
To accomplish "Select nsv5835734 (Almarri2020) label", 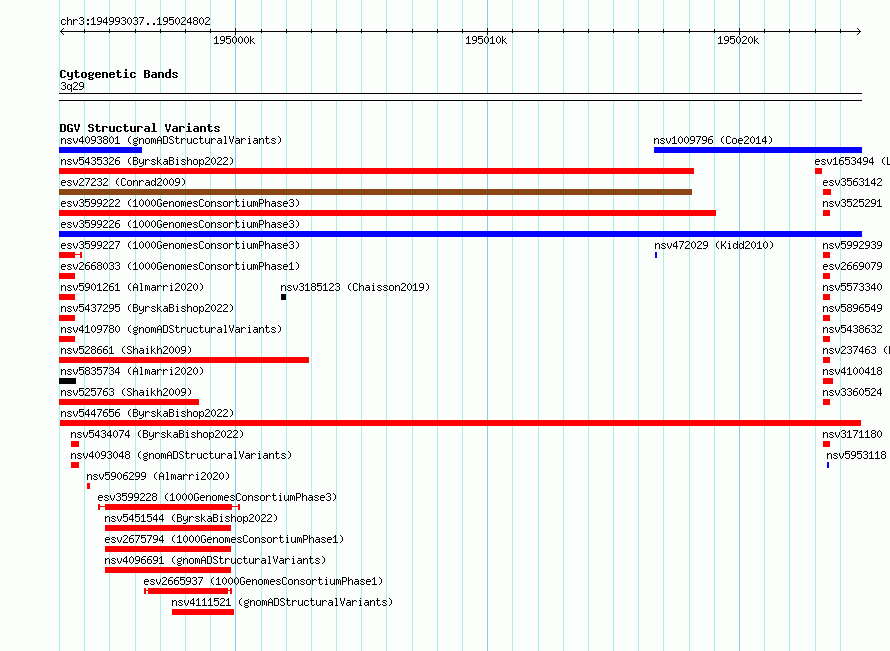I will (x=132, y=371).
